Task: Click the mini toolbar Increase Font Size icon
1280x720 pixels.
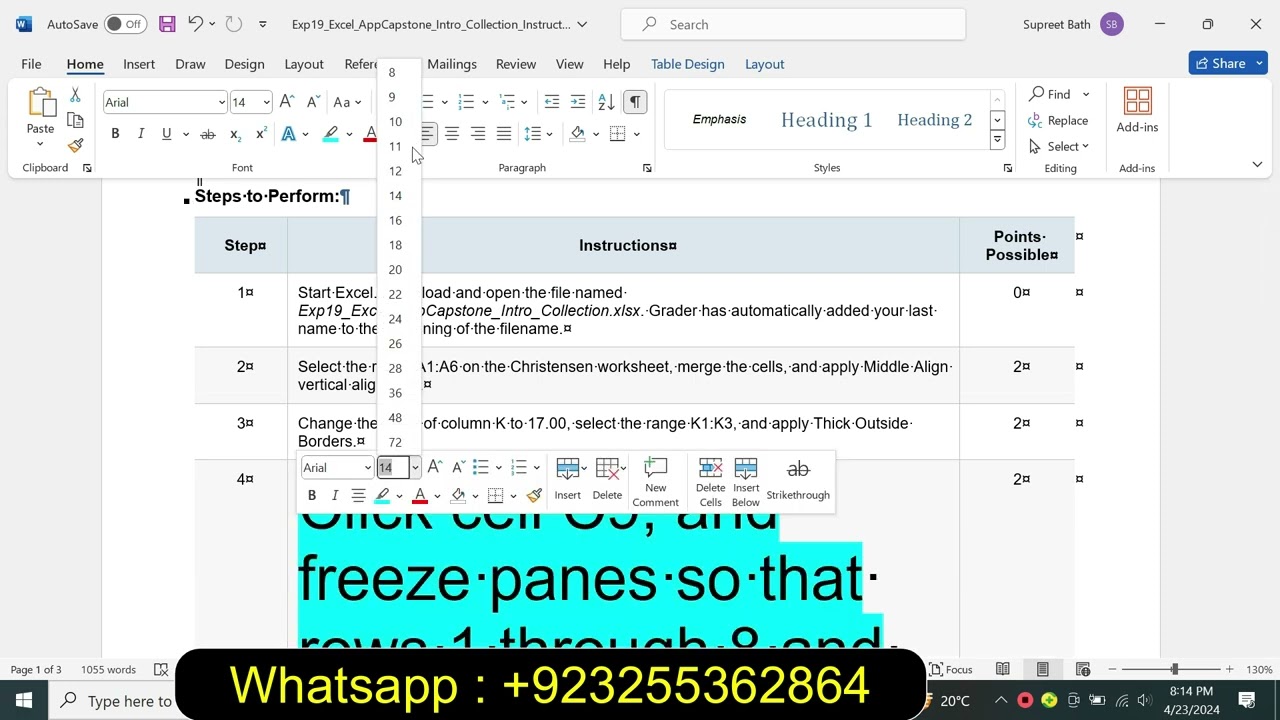Action: click(x=434, y=467)
